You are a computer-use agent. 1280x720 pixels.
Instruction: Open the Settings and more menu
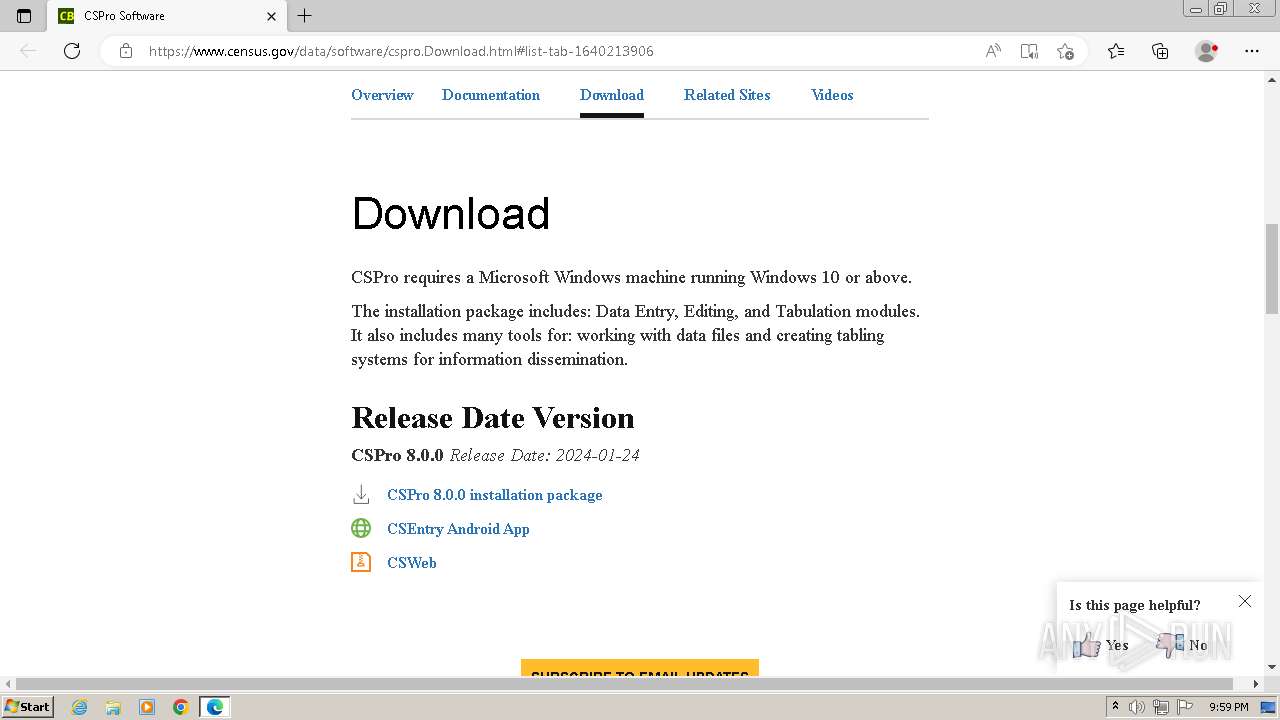(x=1252, y=51)
